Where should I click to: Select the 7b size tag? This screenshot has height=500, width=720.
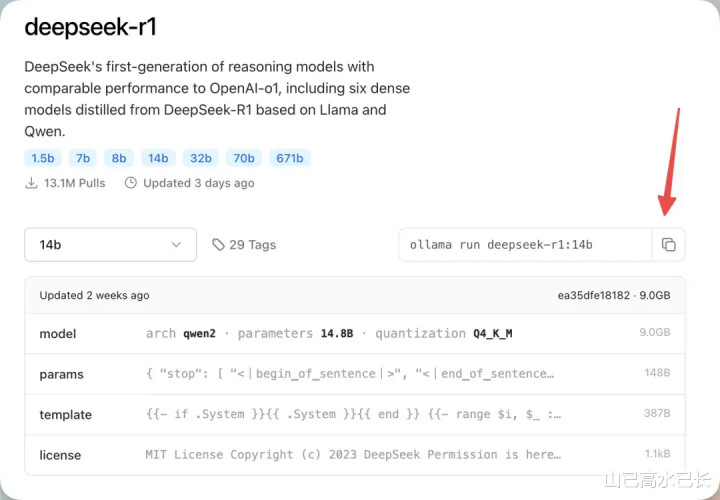tap(83, 158)
